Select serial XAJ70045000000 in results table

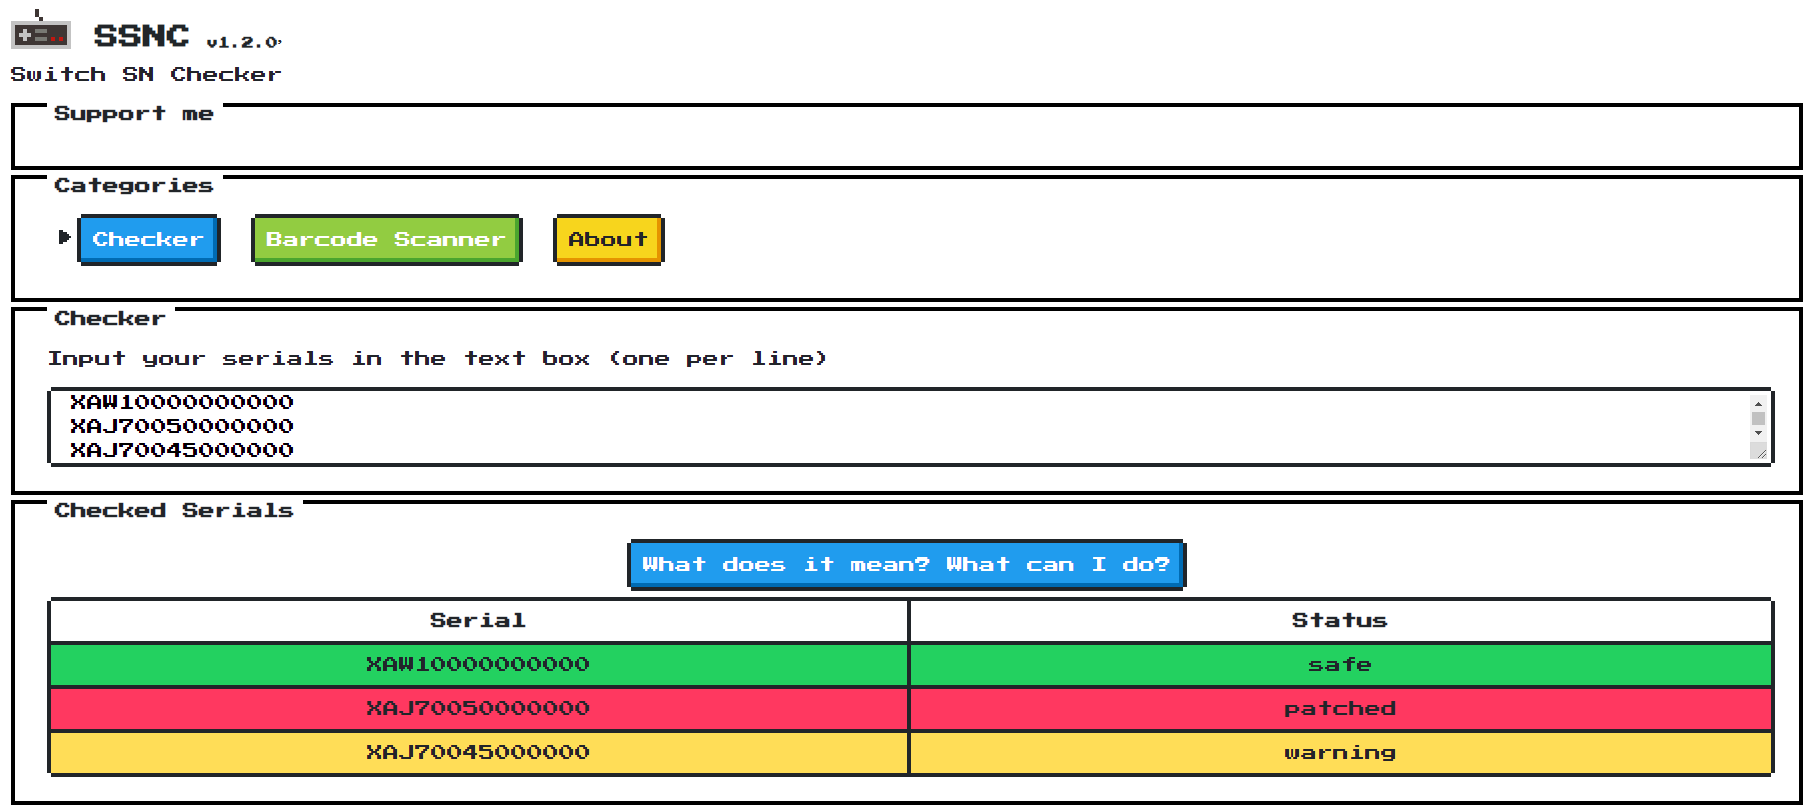coord(478,753)
